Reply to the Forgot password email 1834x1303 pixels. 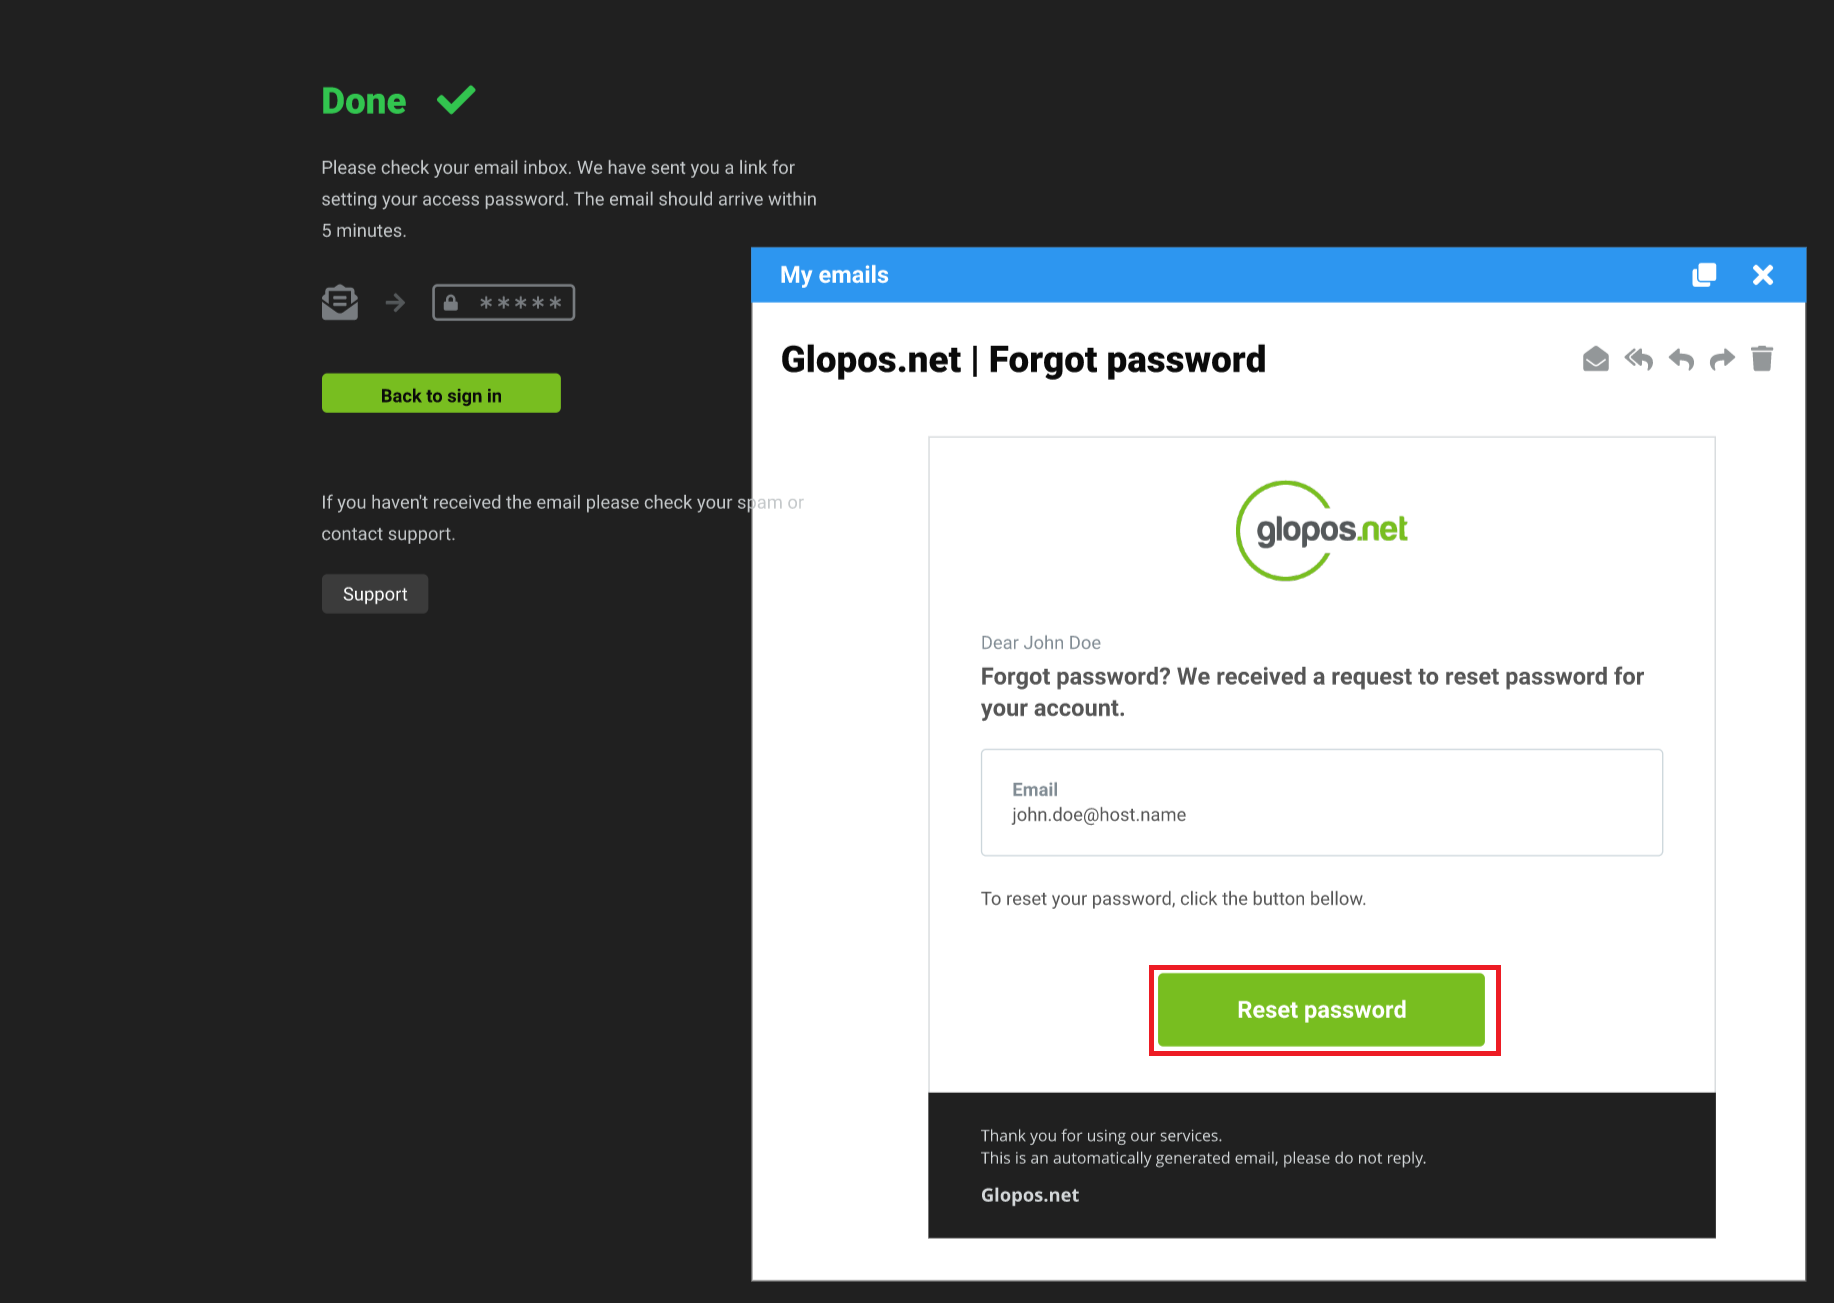click(1681, 359)
